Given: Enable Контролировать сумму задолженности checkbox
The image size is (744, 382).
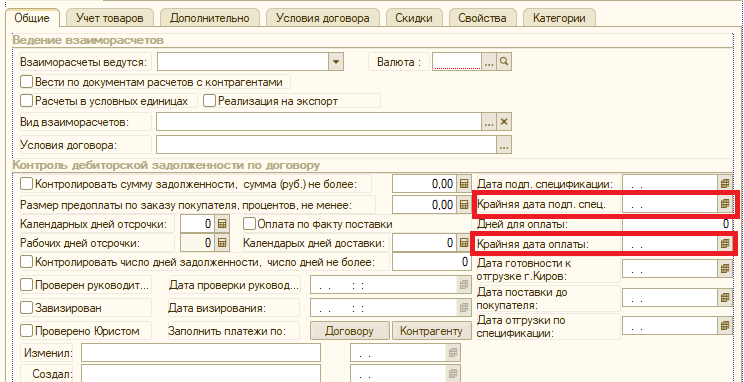Looking at the screenshot, I should click(27, 184).
